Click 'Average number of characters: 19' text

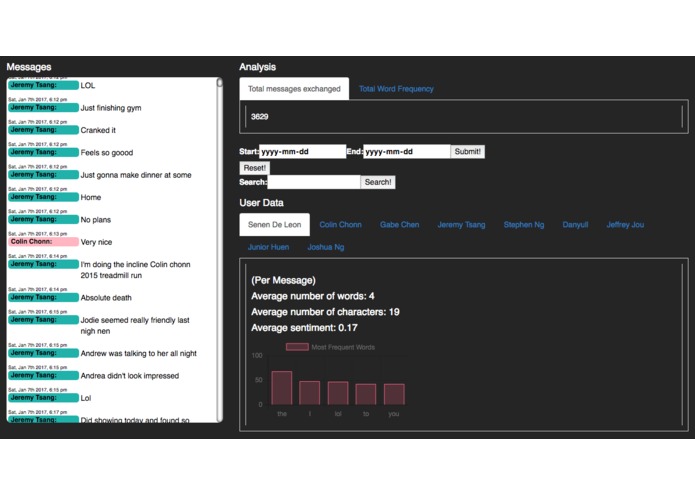click(325, 312)
